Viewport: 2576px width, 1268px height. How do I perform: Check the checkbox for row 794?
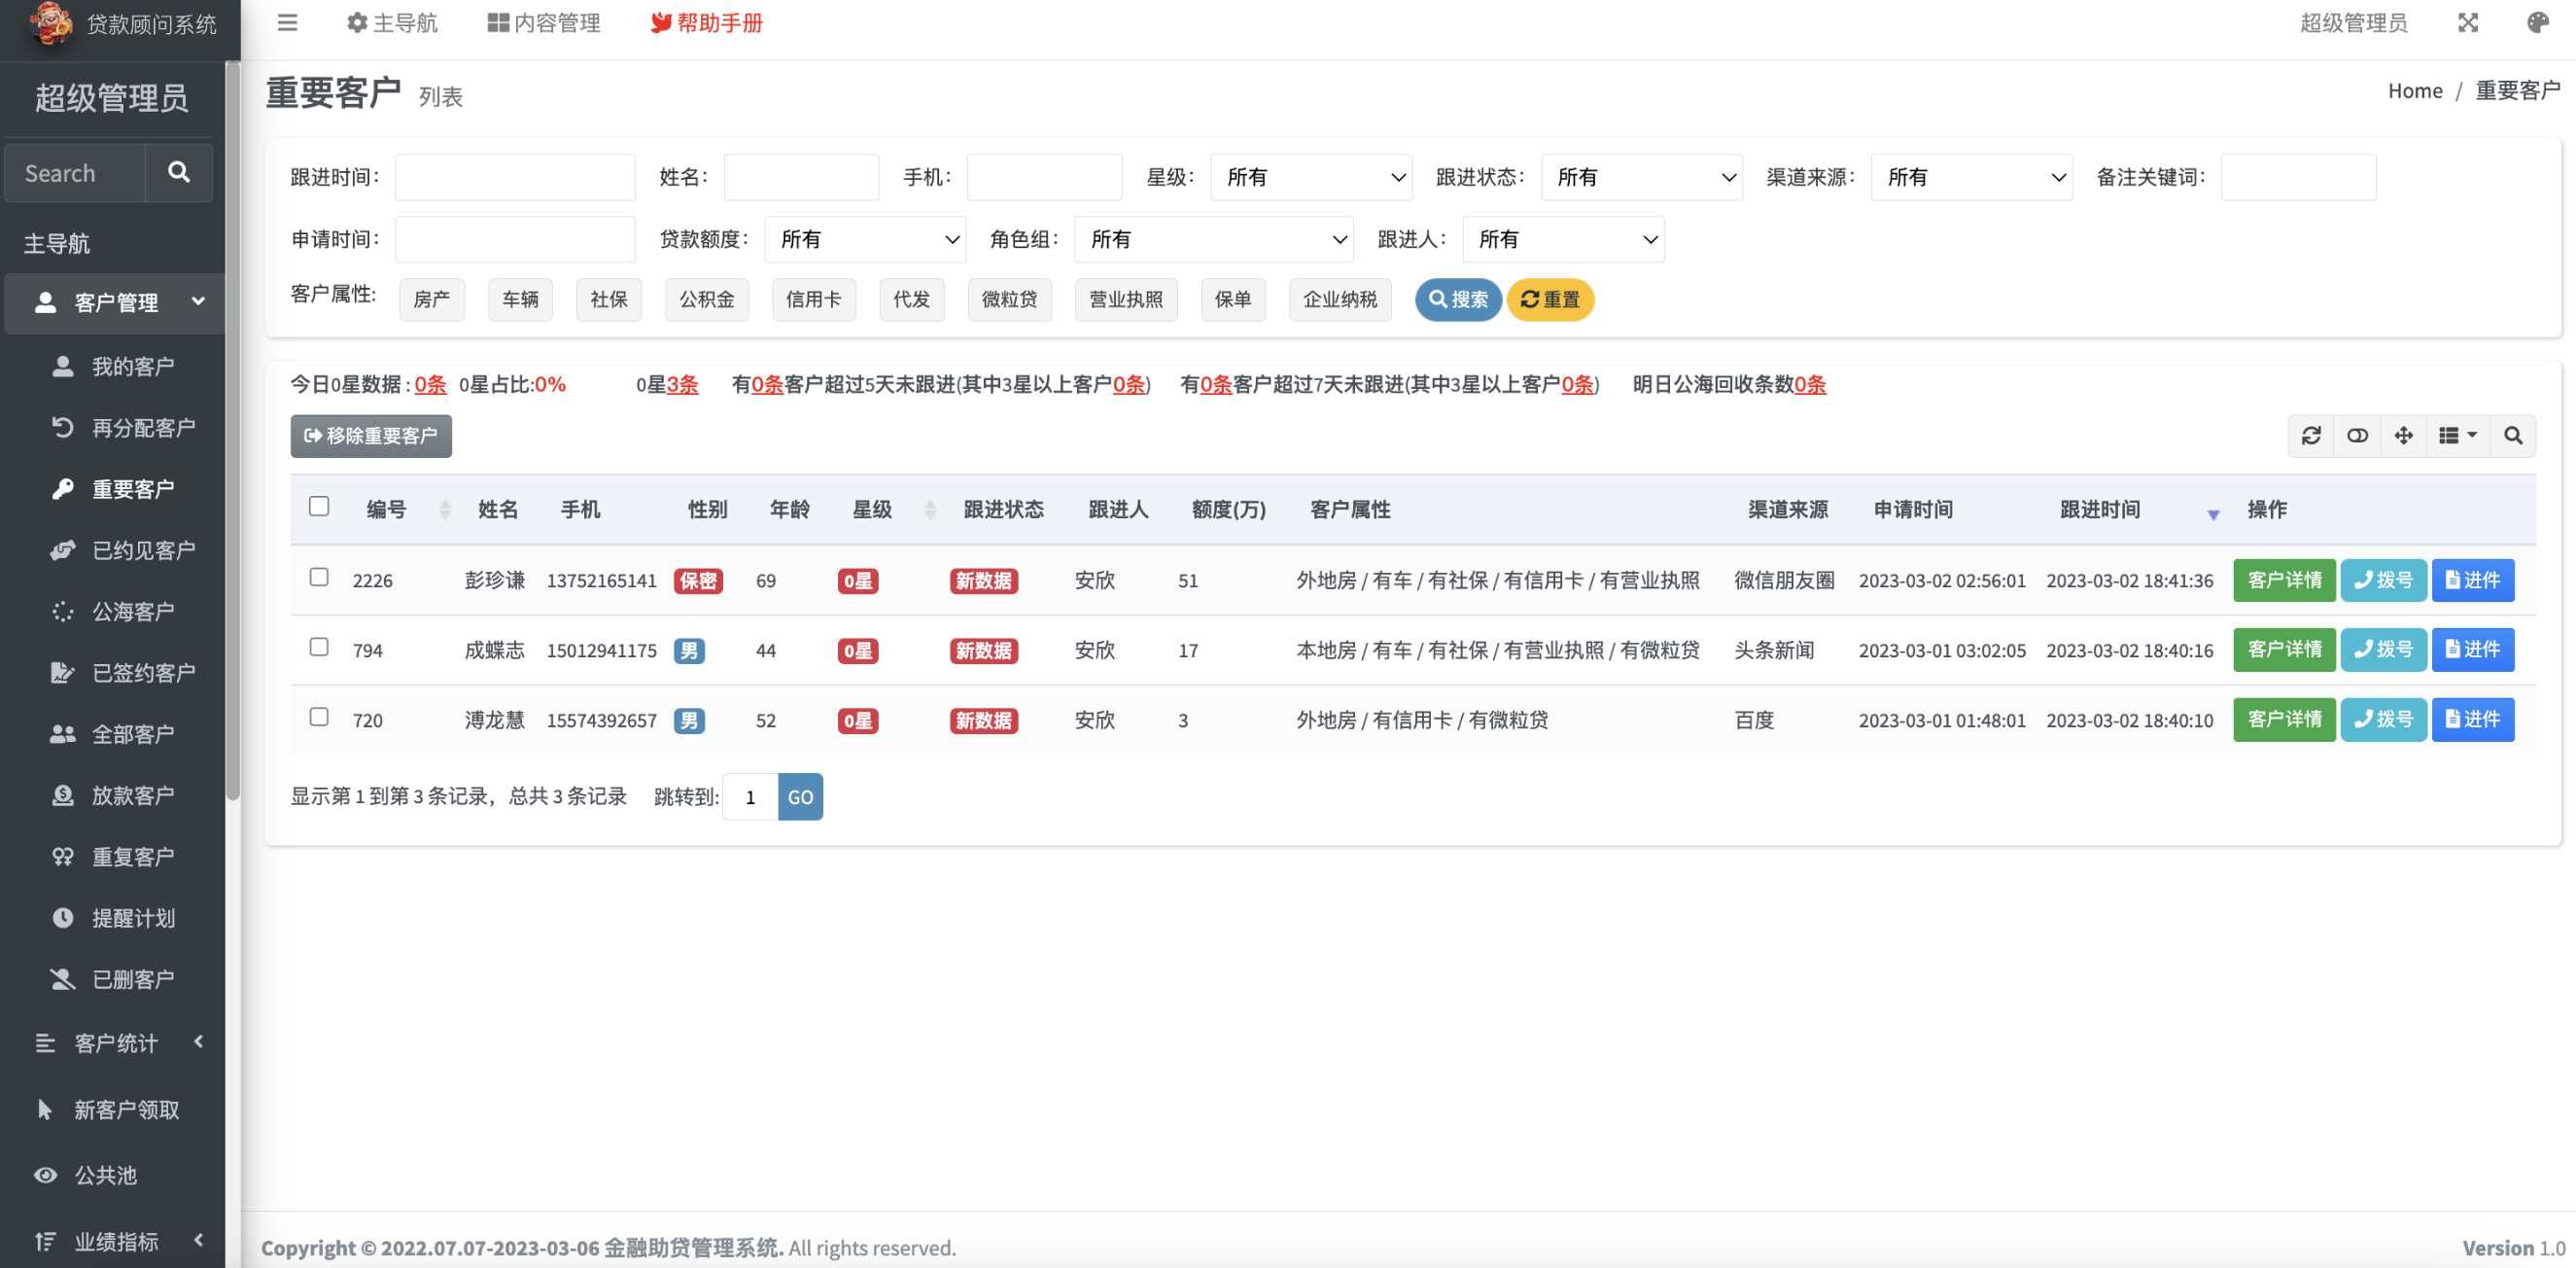[319, 648]
